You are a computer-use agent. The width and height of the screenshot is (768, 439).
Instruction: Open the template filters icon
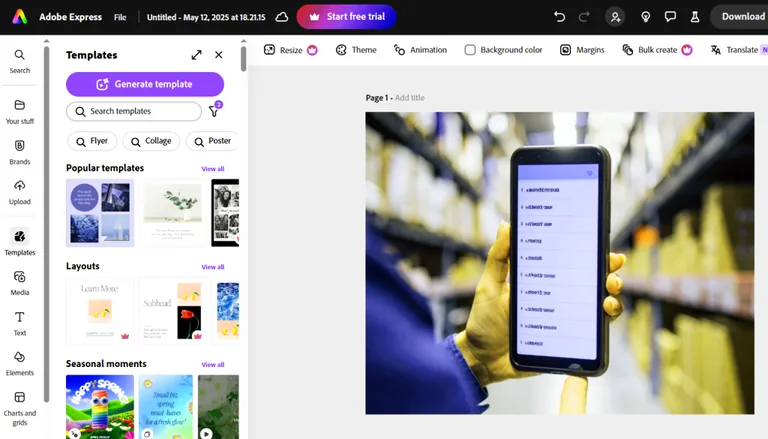(x=215, y=111)
